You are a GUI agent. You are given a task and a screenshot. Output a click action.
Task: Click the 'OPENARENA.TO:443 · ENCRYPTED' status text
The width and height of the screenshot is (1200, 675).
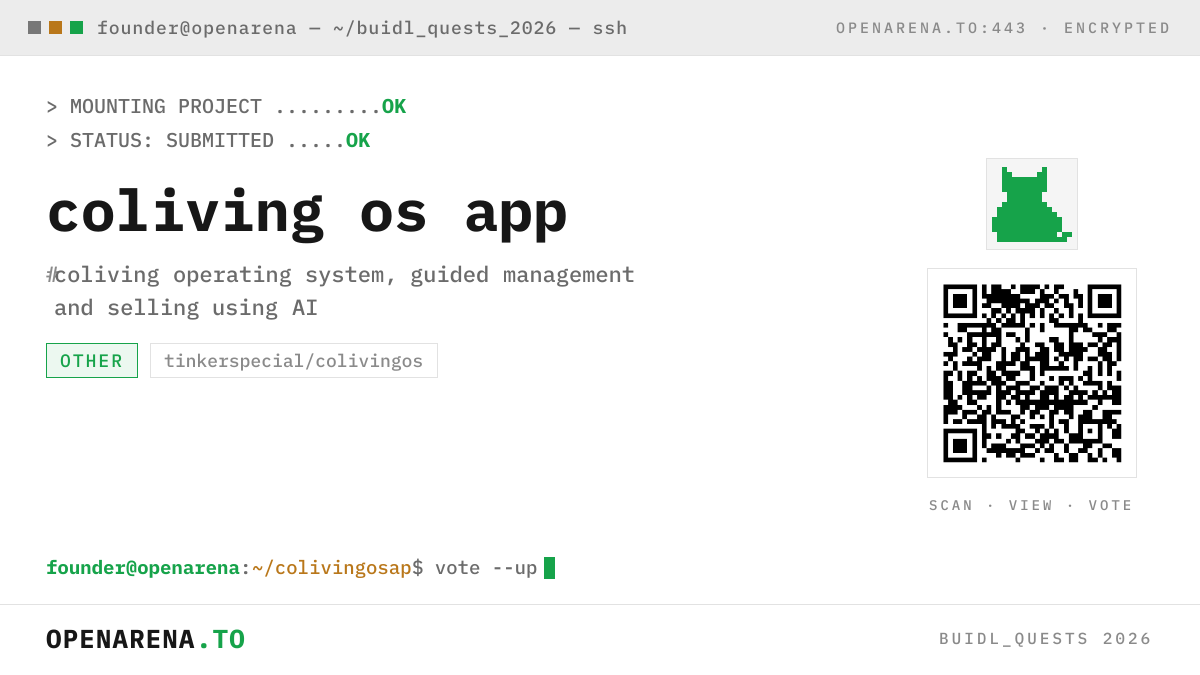coord(1003,28)
